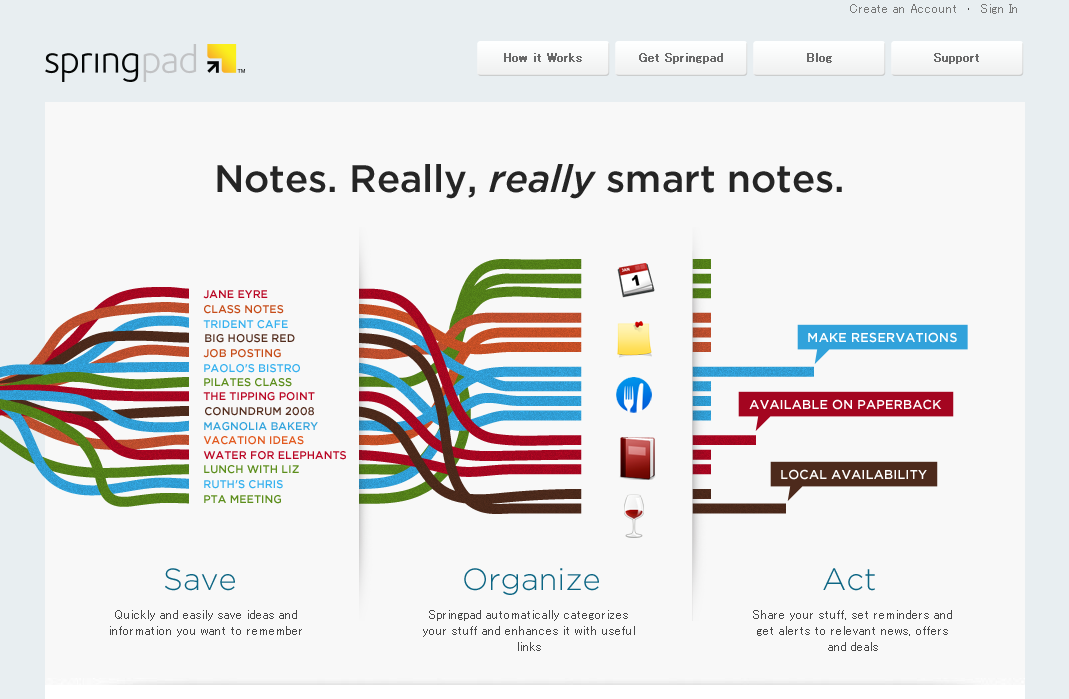Click the Sign In link
The image size is (1069, 699).
coord(999,9)
